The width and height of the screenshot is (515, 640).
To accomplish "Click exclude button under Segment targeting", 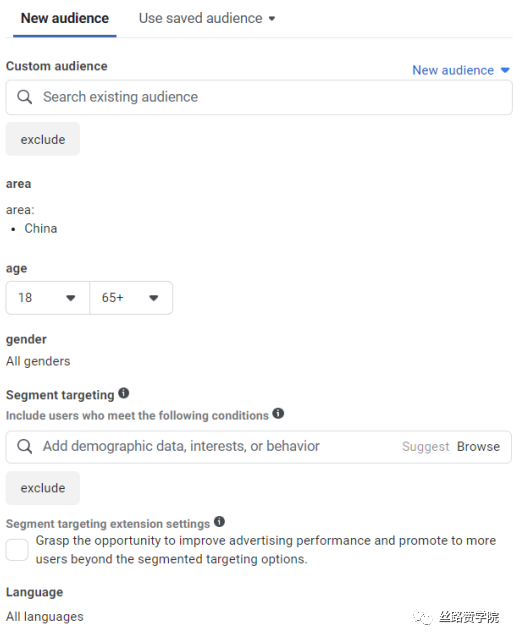I will [43, 488].
